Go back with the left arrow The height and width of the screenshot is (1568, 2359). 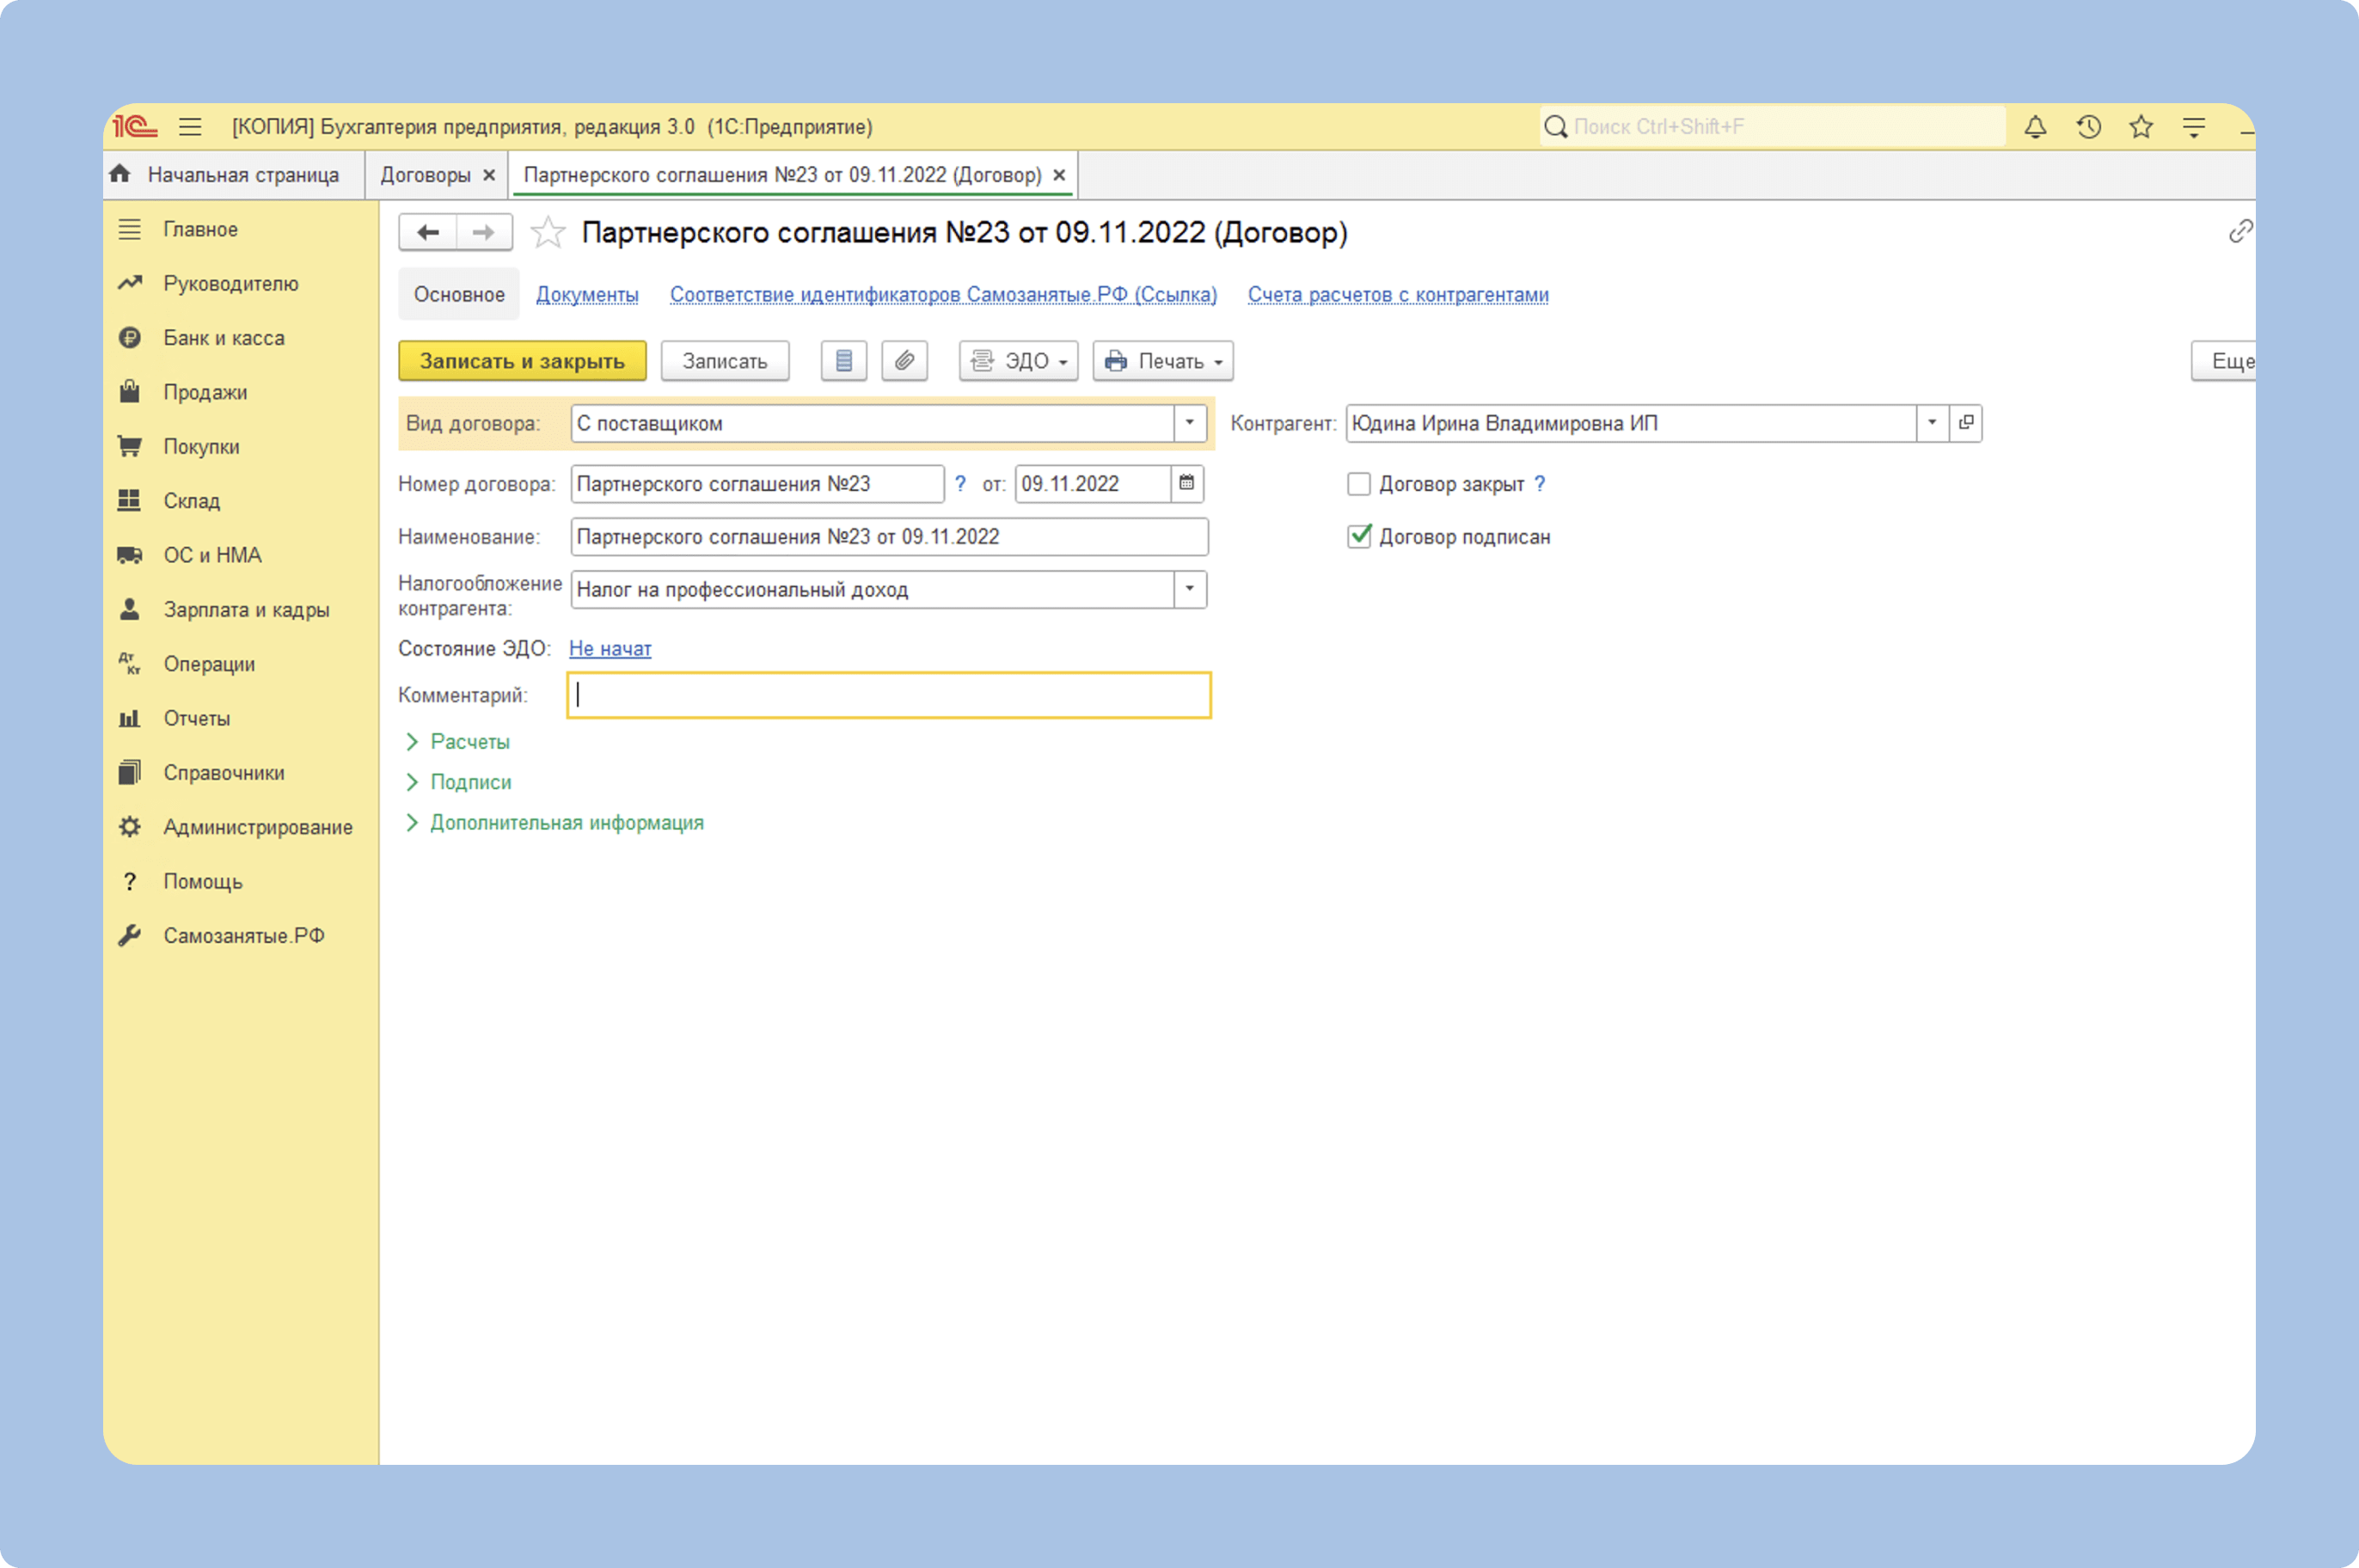[428, 232]
